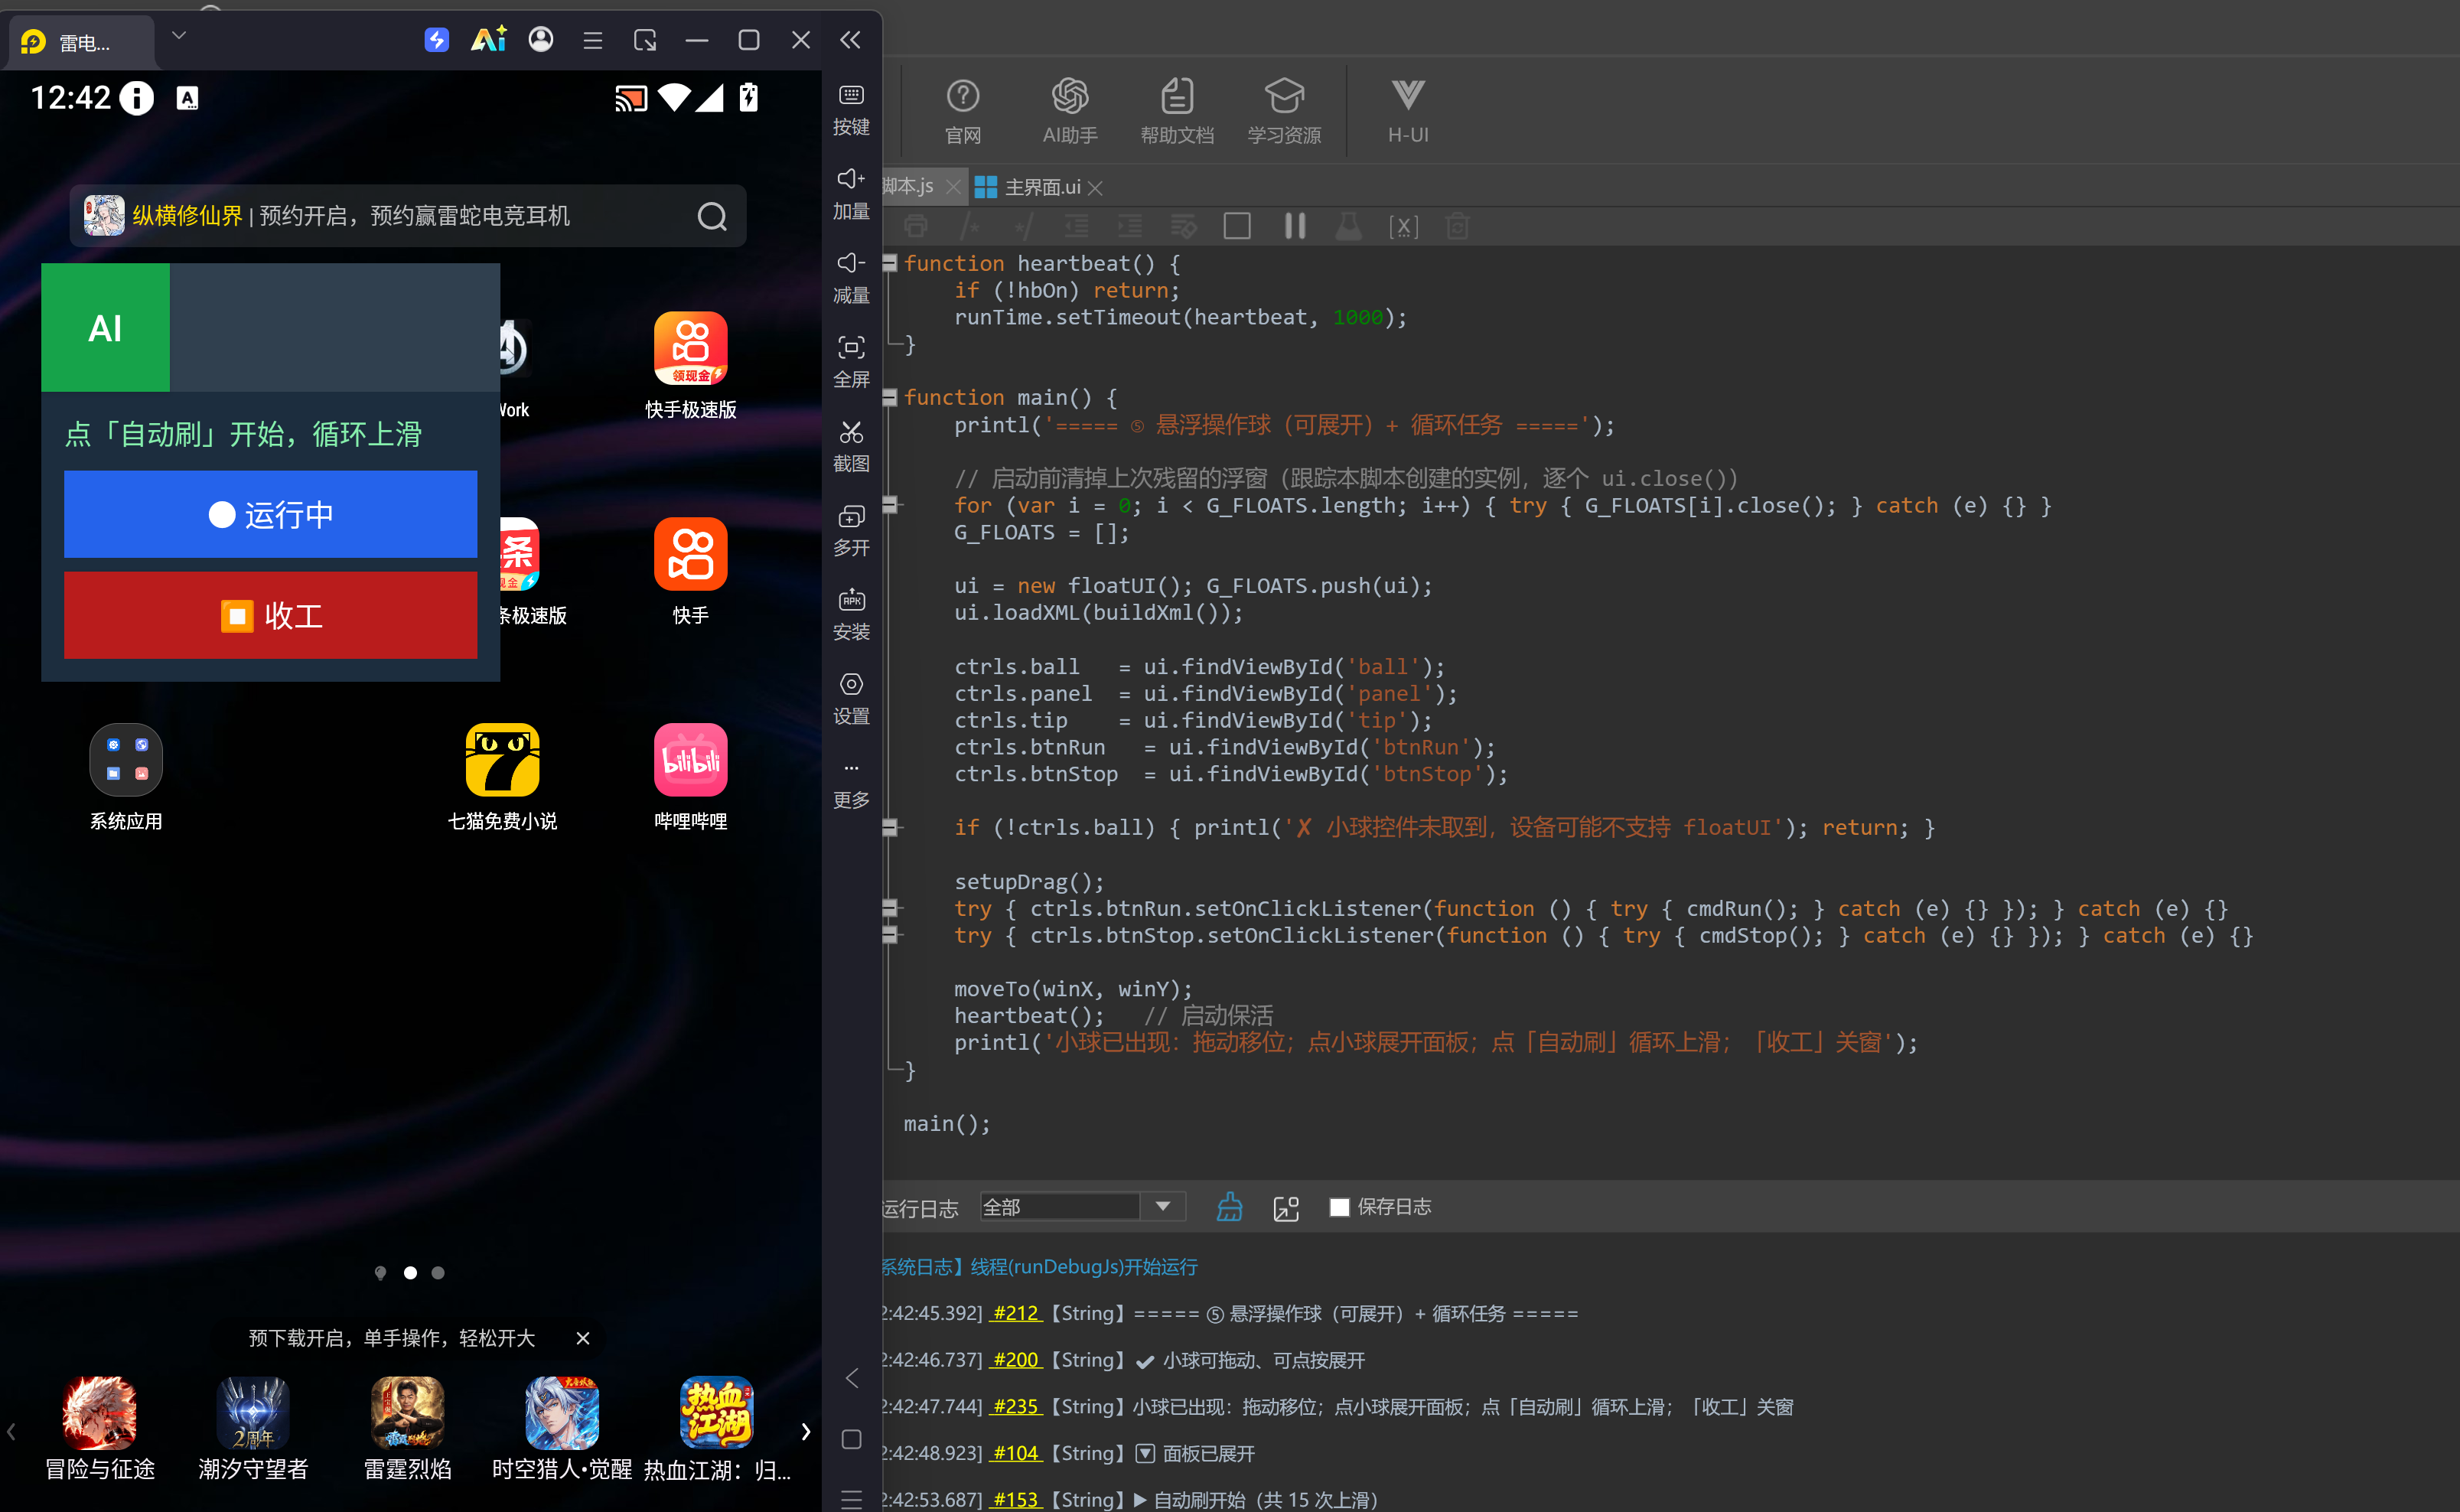2460x1512 pixels.
Task: Click the 纵横修仙界 search bar
Action: 408,216
